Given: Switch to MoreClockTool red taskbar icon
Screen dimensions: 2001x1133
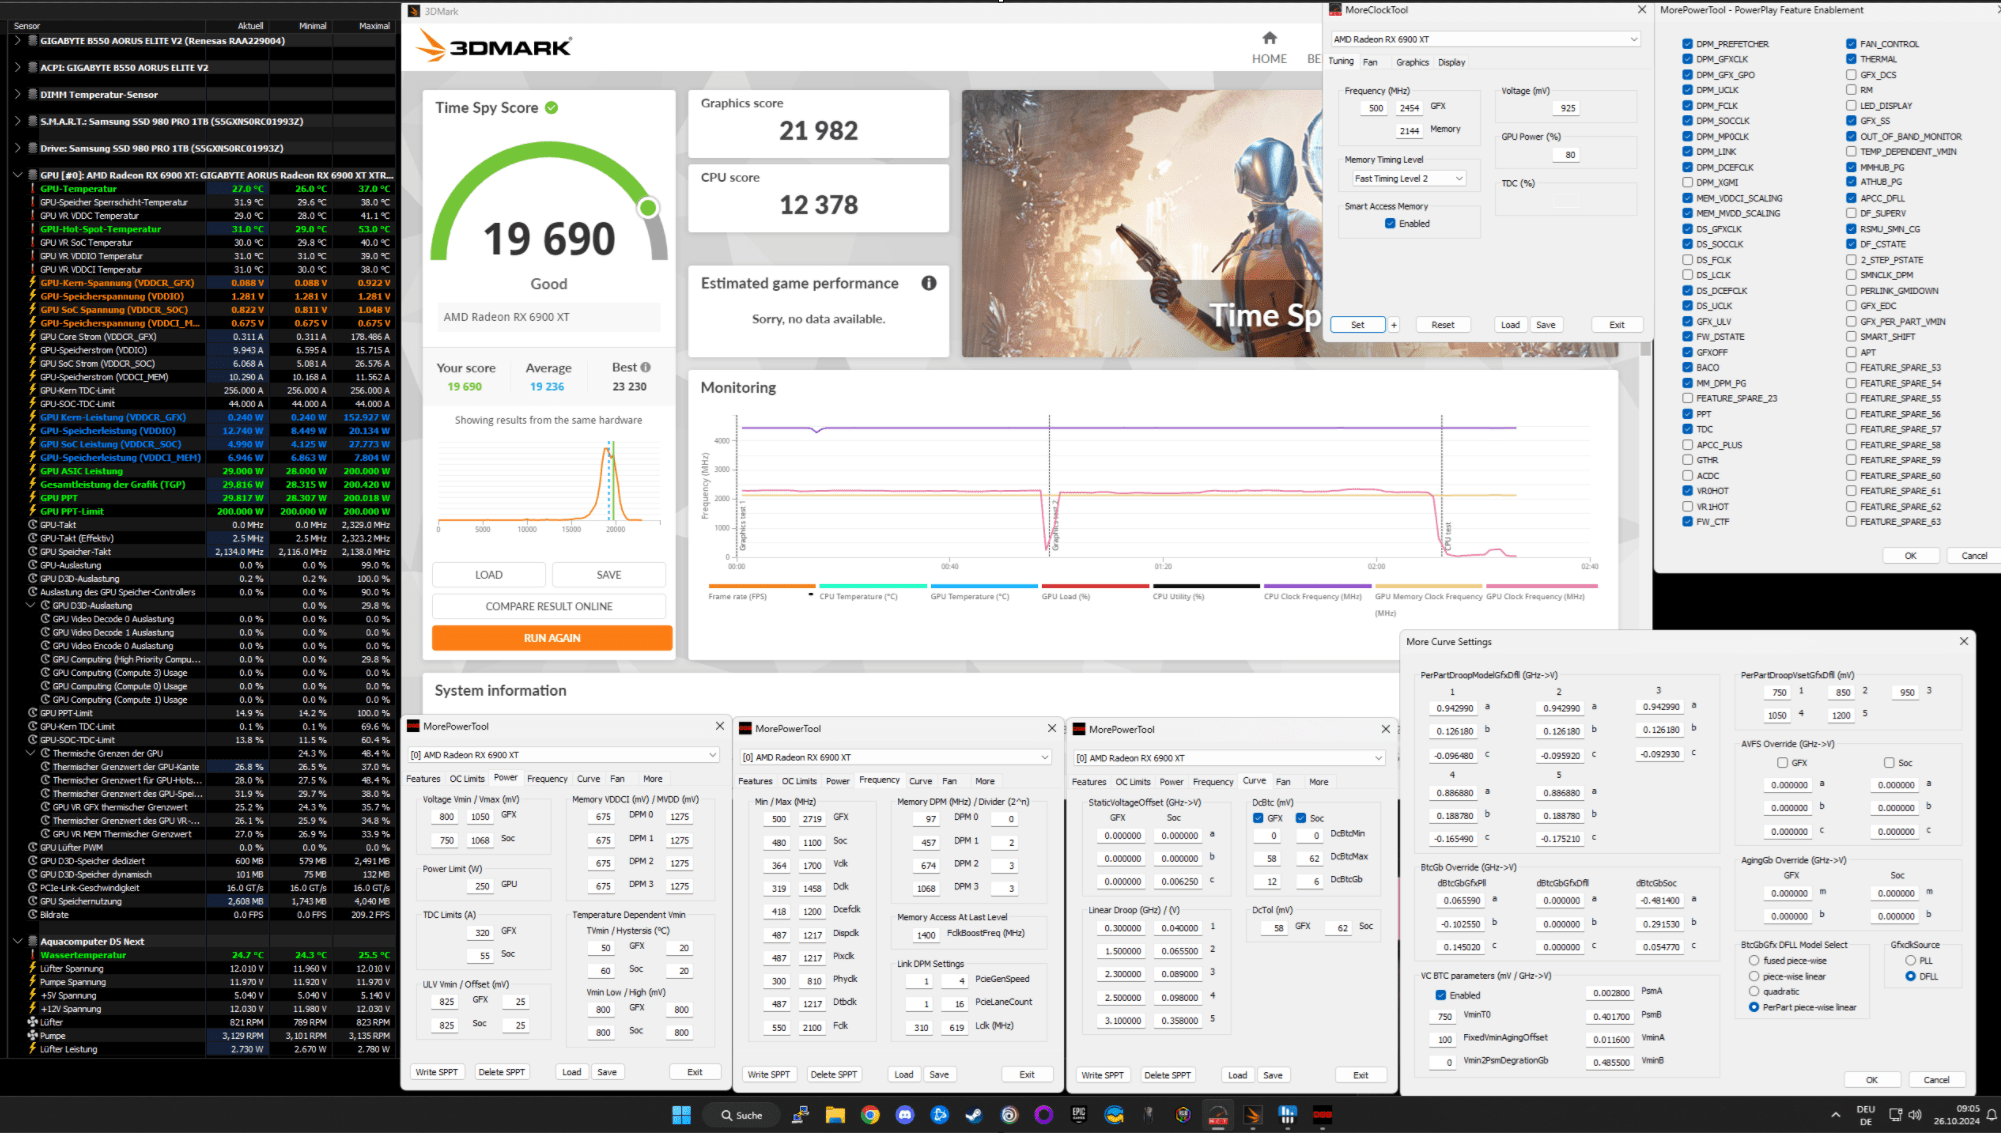Looking at the screenshot, I should coord(1323,1115).
